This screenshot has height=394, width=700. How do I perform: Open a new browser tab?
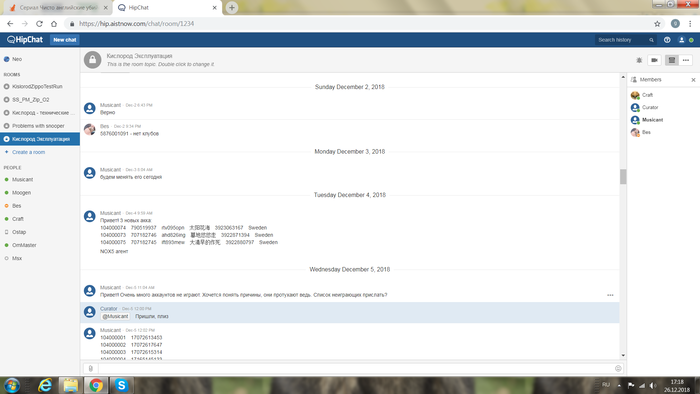point(232,8)
